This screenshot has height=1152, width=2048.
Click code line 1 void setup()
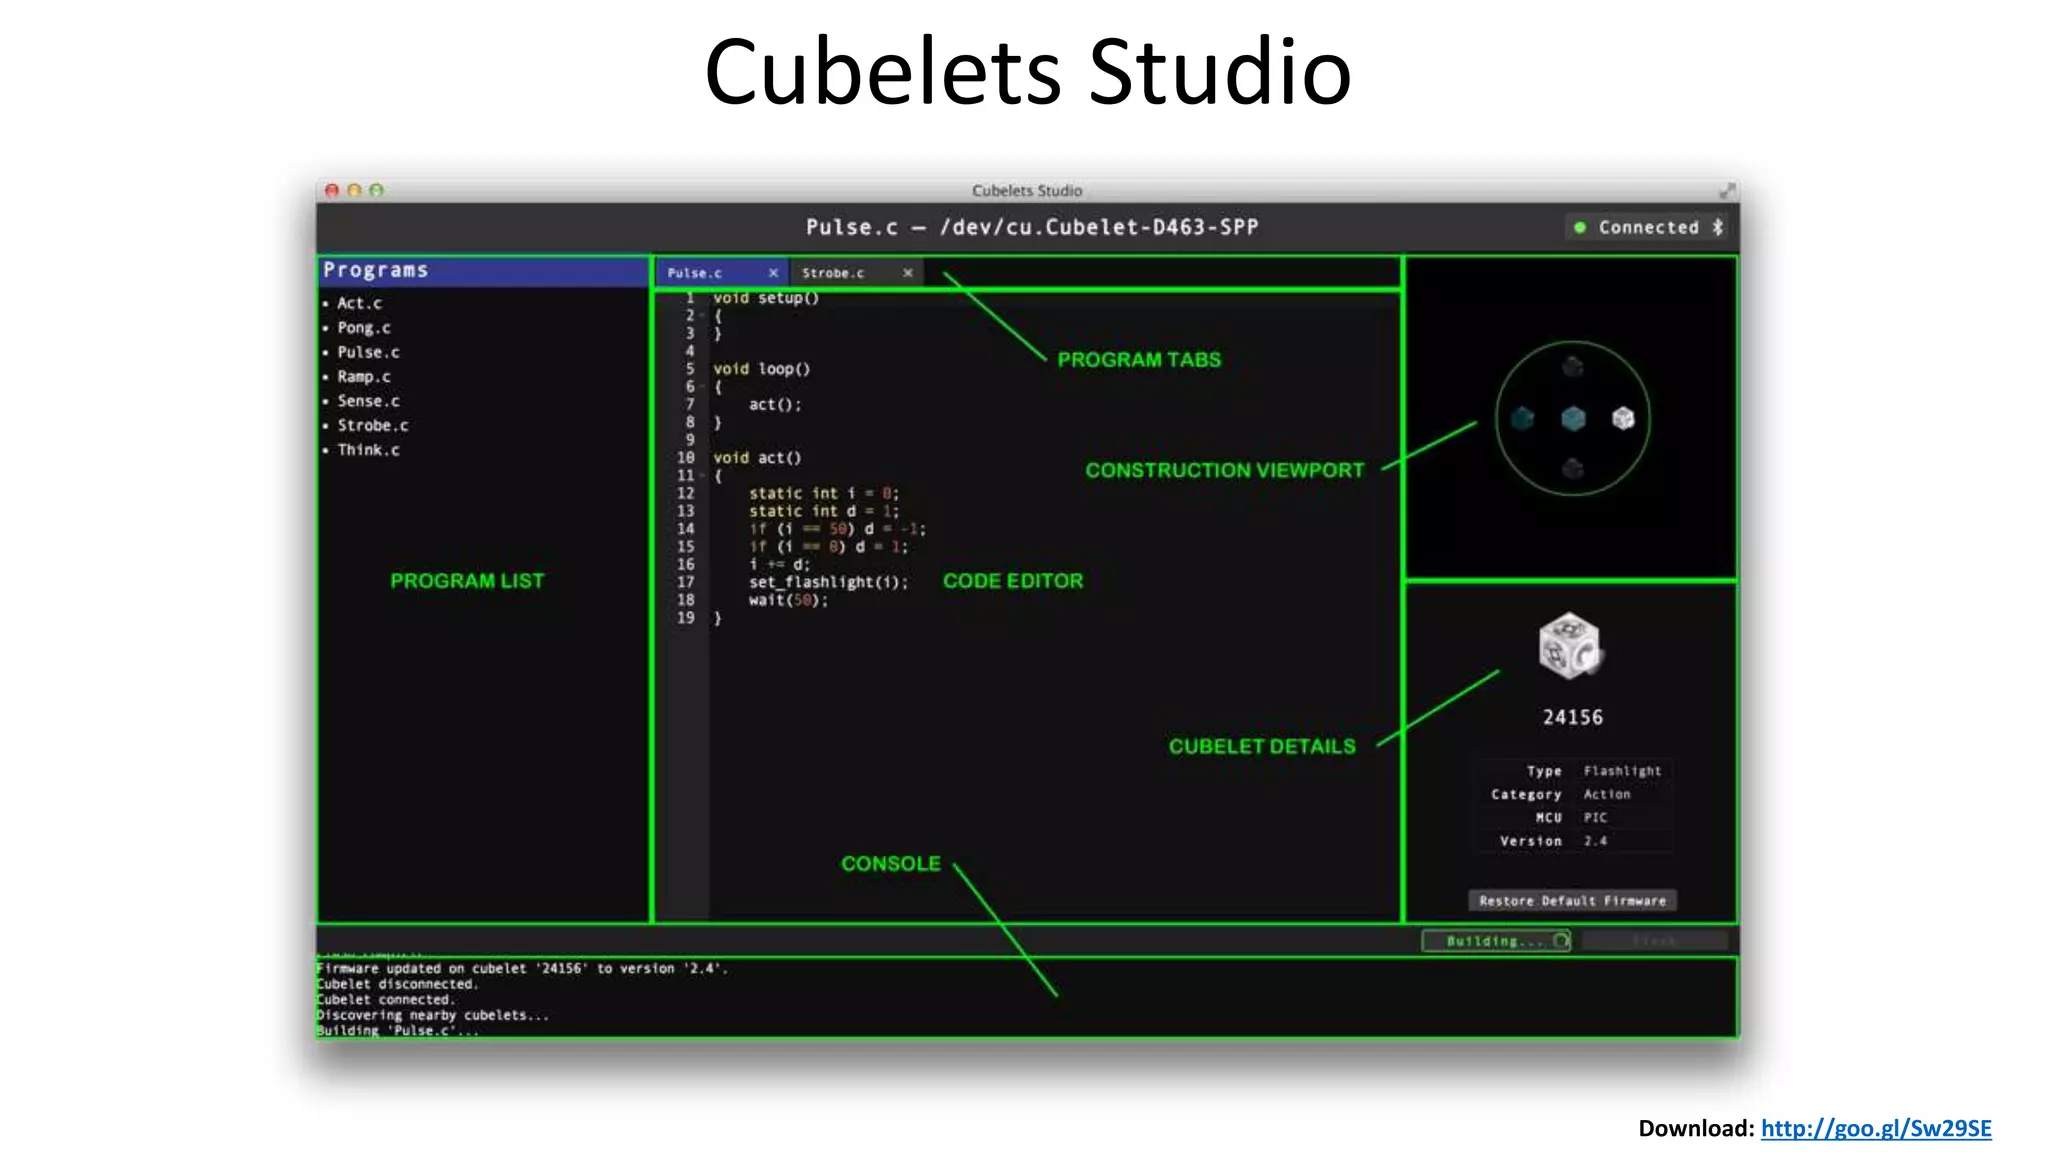point(766,298)
